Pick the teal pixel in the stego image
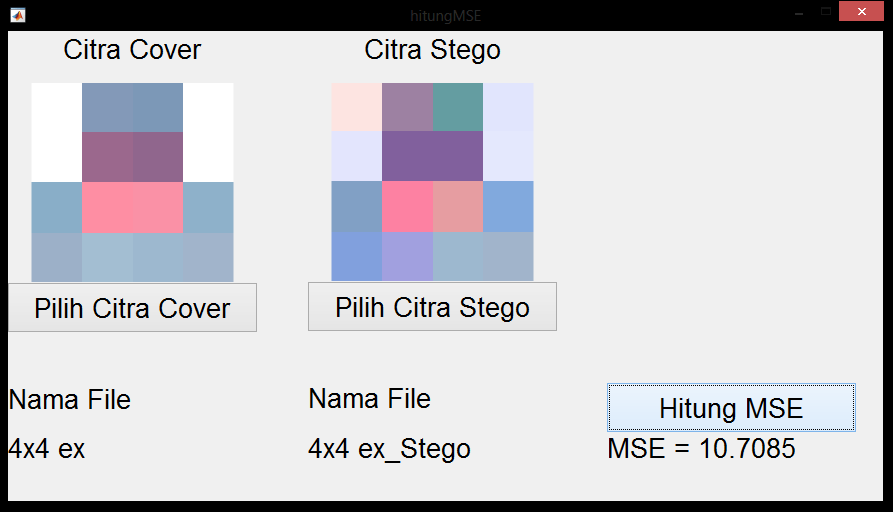The width and height of the screenshot is (893, 512). (458, 107)
